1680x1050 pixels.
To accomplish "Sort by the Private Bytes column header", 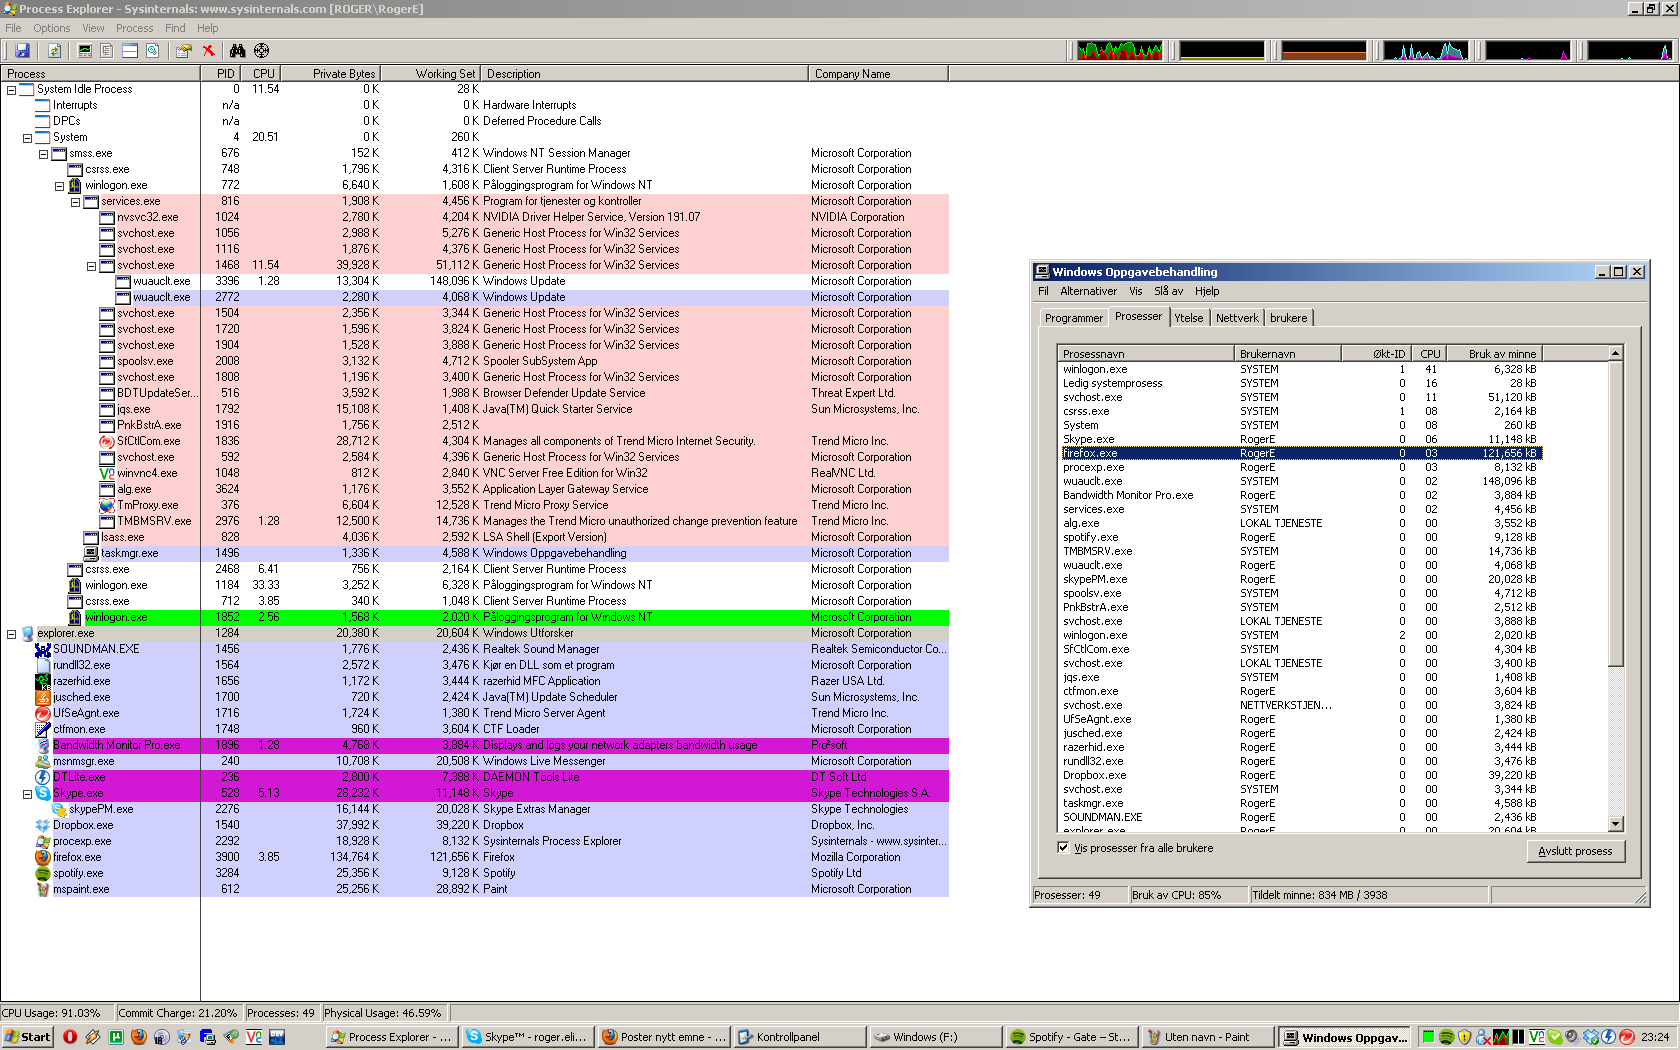I will 331,74.
